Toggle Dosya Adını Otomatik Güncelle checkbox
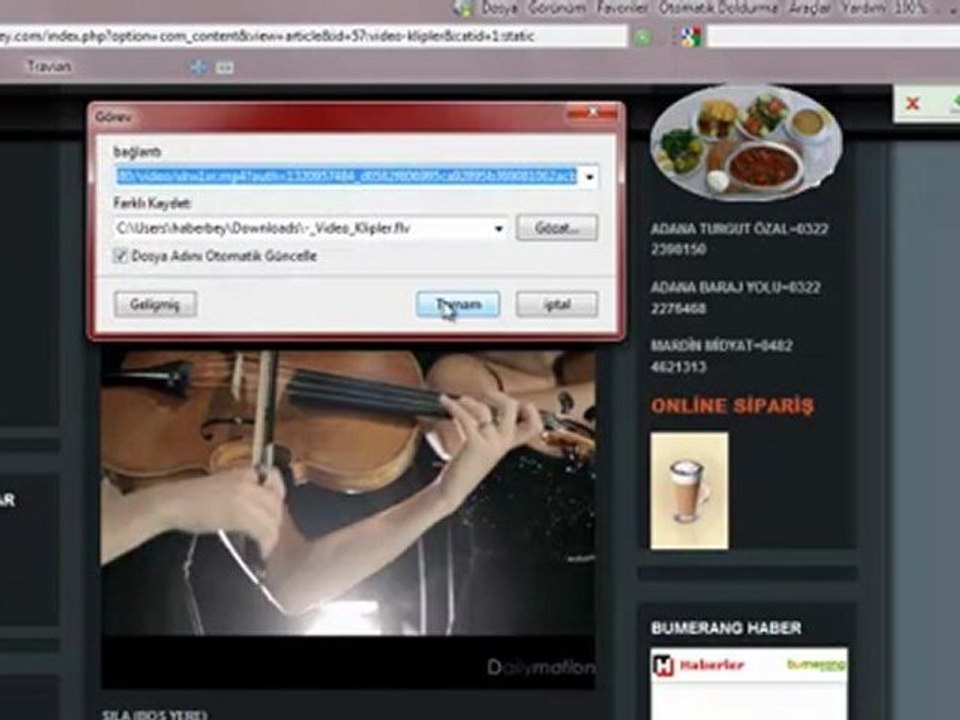960x720 pixels. [121, 255]
